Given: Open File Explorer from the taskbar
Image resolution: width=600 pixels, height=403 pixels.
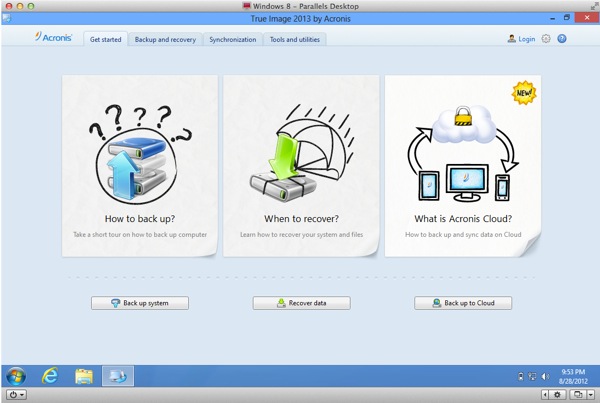Looking at the screenshot, I should pyautogui.click(x=84, y=376).
